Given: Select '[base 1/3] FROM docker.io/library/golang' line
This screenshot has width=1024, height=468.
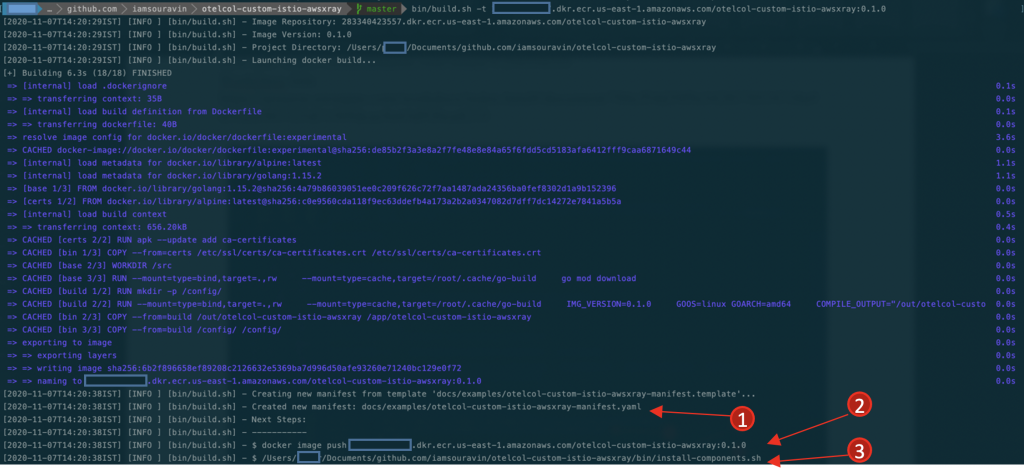Looking at the screenshot, I should click(312, 188).
